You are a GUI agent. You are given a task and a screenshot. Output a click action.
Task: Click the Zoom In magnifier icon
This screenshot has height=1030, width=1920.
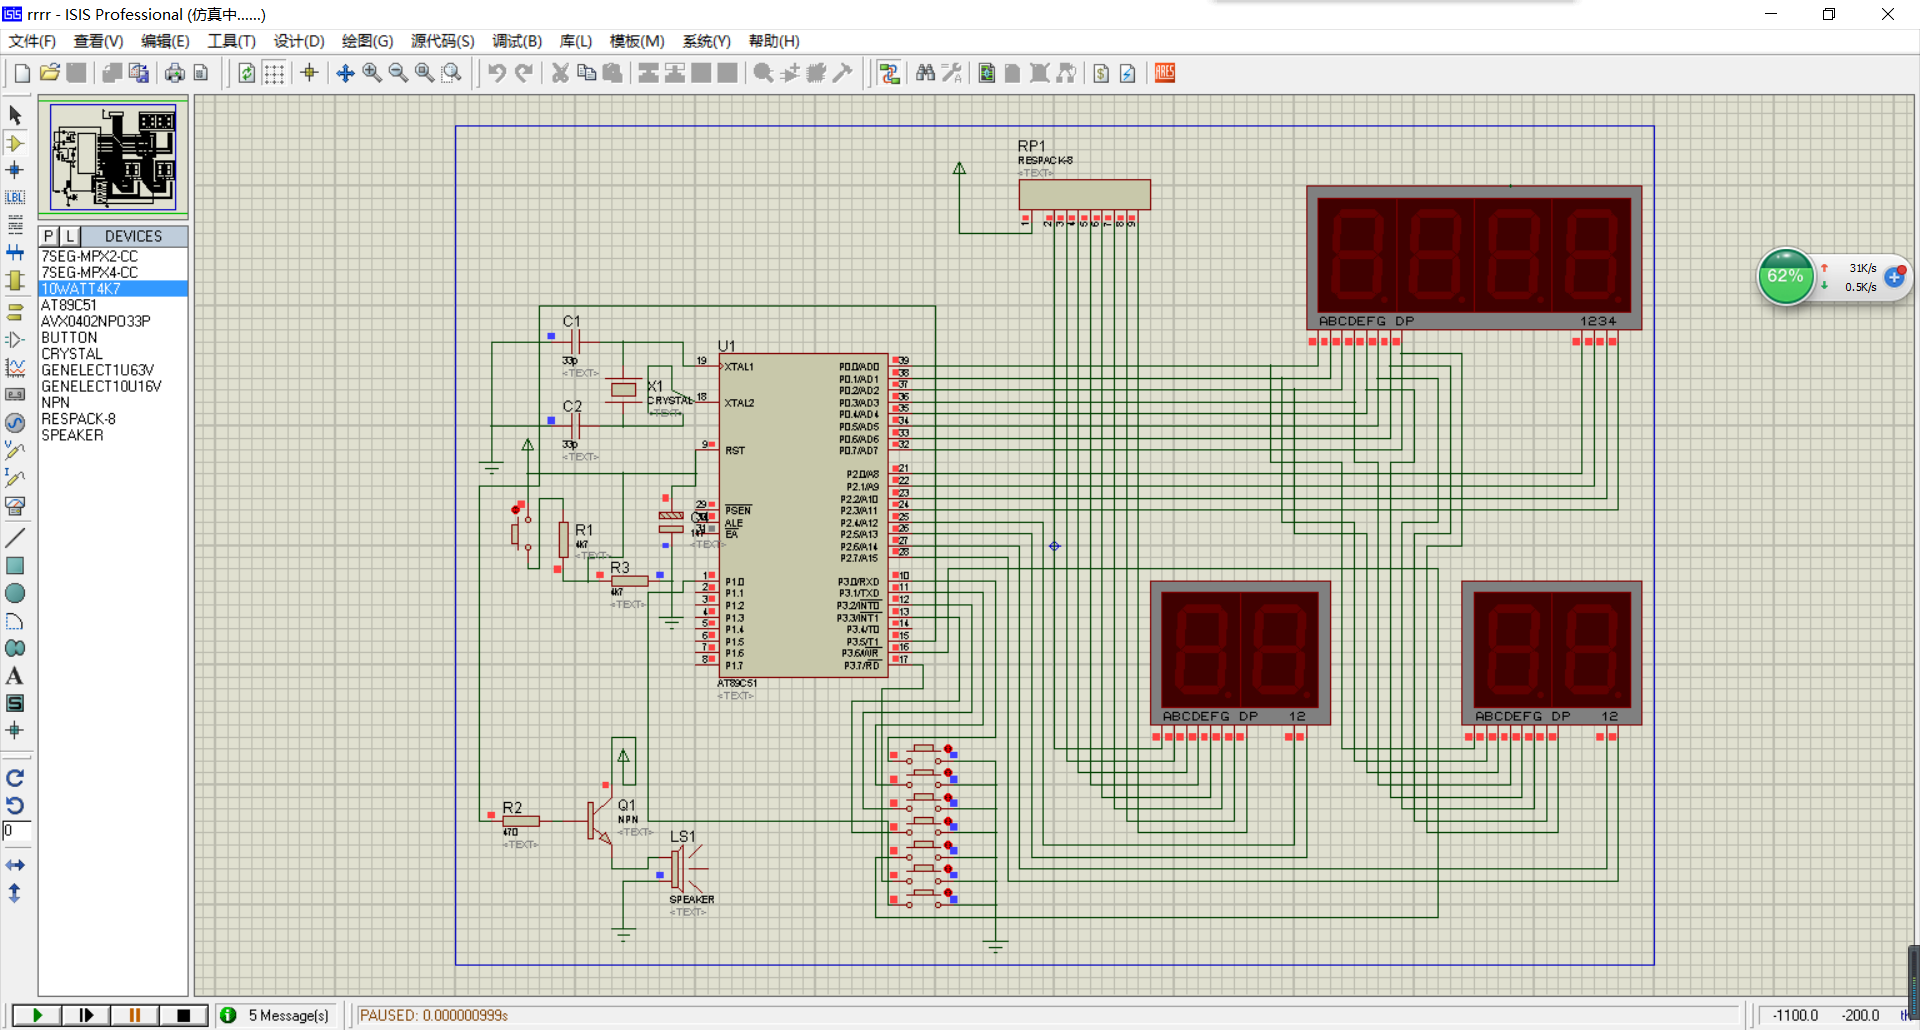372,73
